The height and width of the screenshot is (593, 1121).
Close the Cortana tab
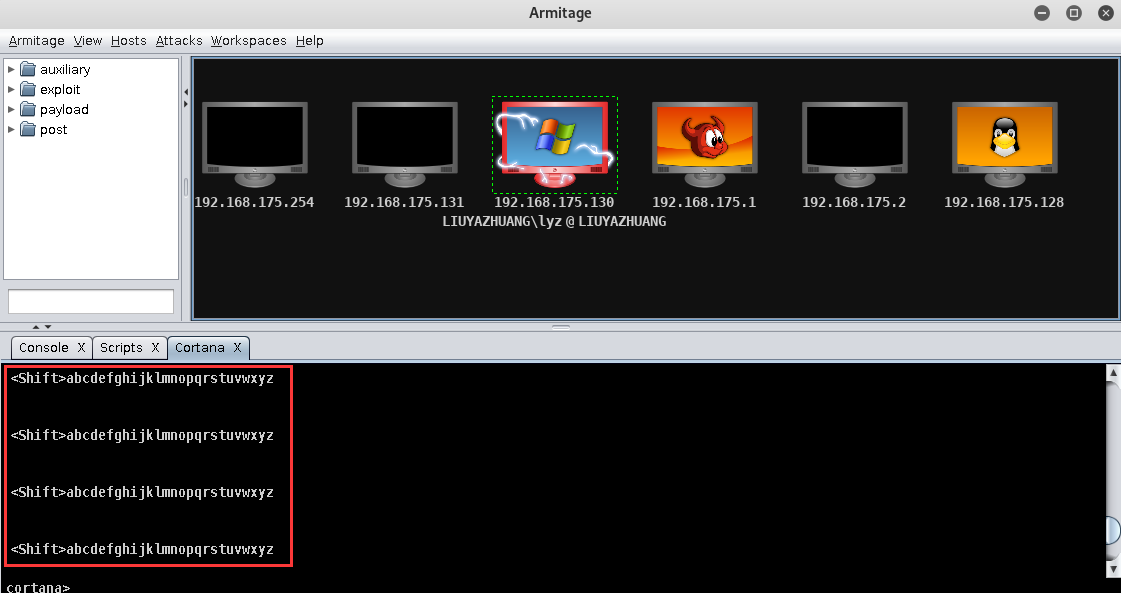[x=237, y=348]
